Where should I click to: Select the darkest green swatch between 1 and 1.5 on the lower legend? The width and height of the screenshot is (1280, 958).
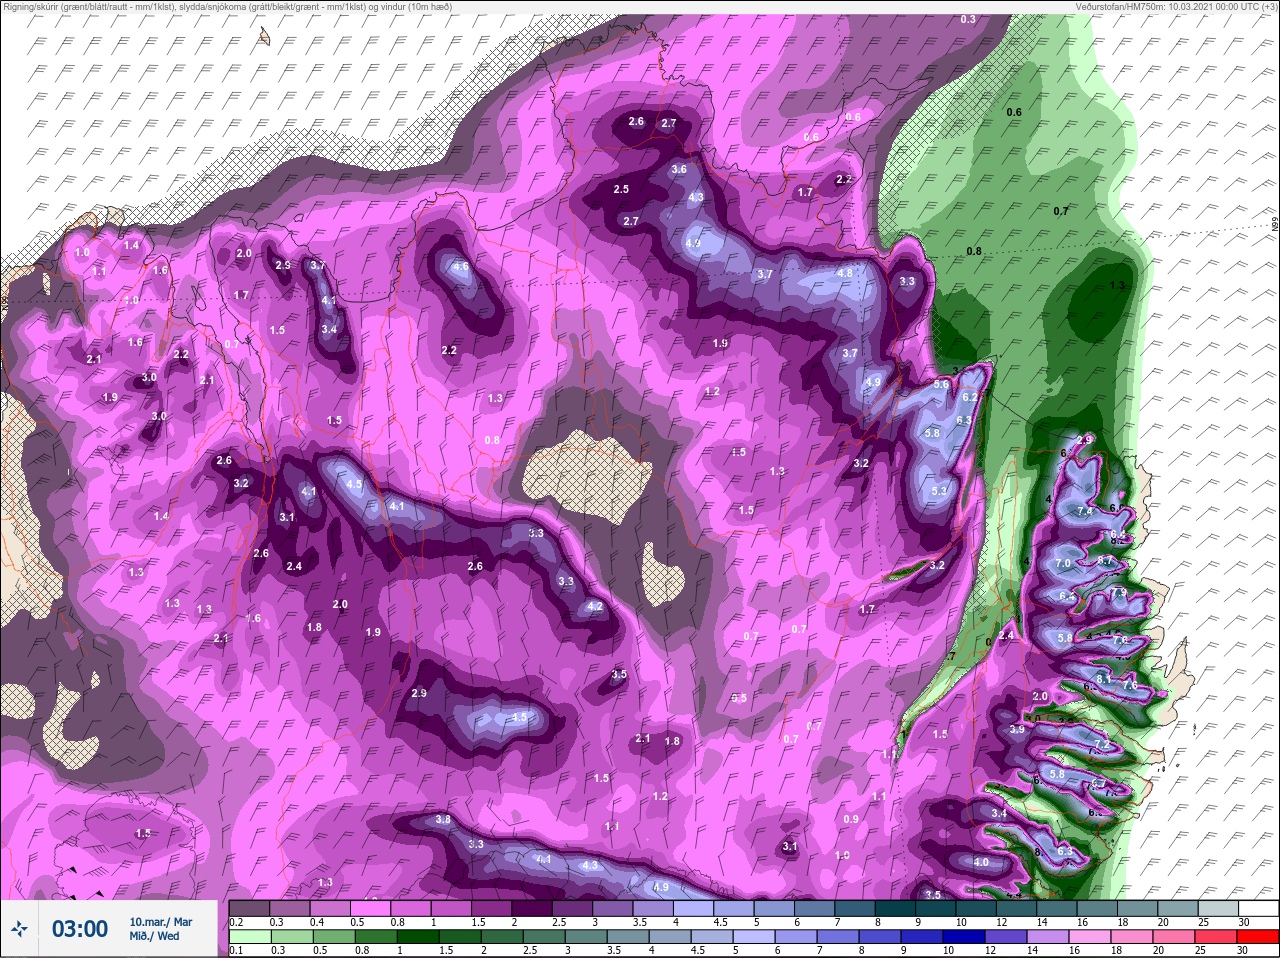point(416,936)
